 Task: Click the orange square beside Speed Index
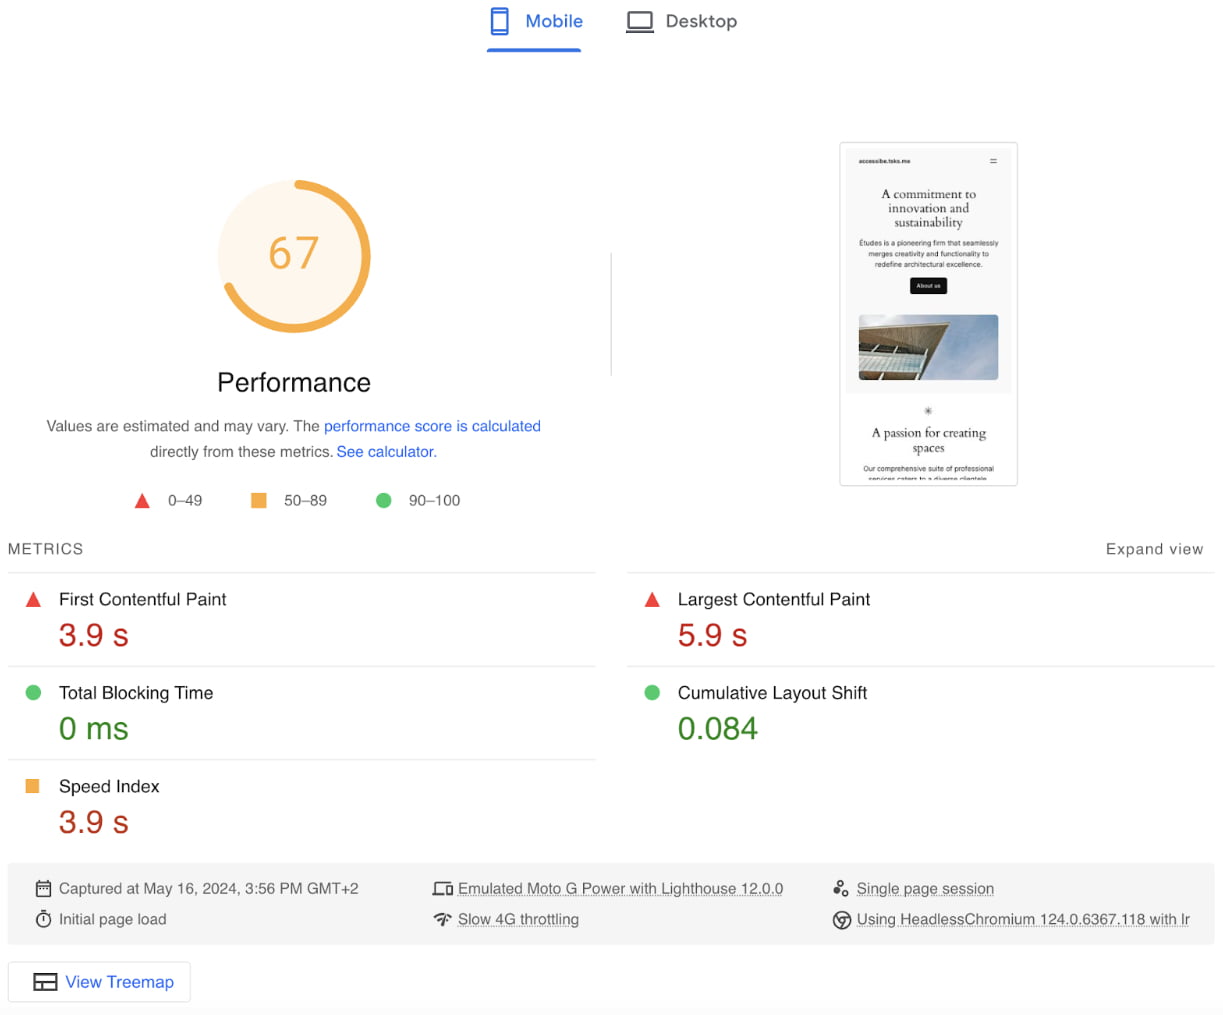(33, 786)
